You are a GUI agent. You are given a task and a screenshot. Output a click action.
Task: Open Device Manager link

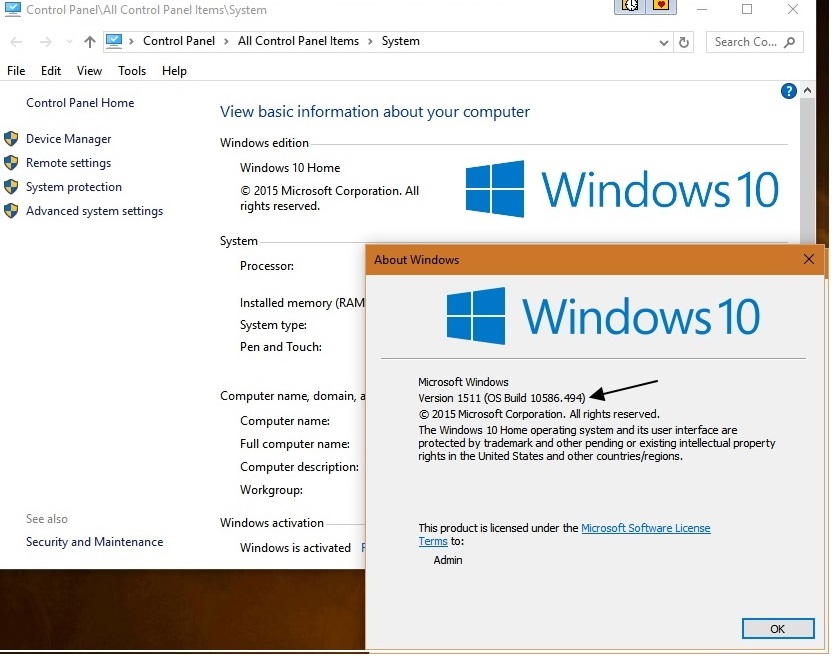point(68,139)
